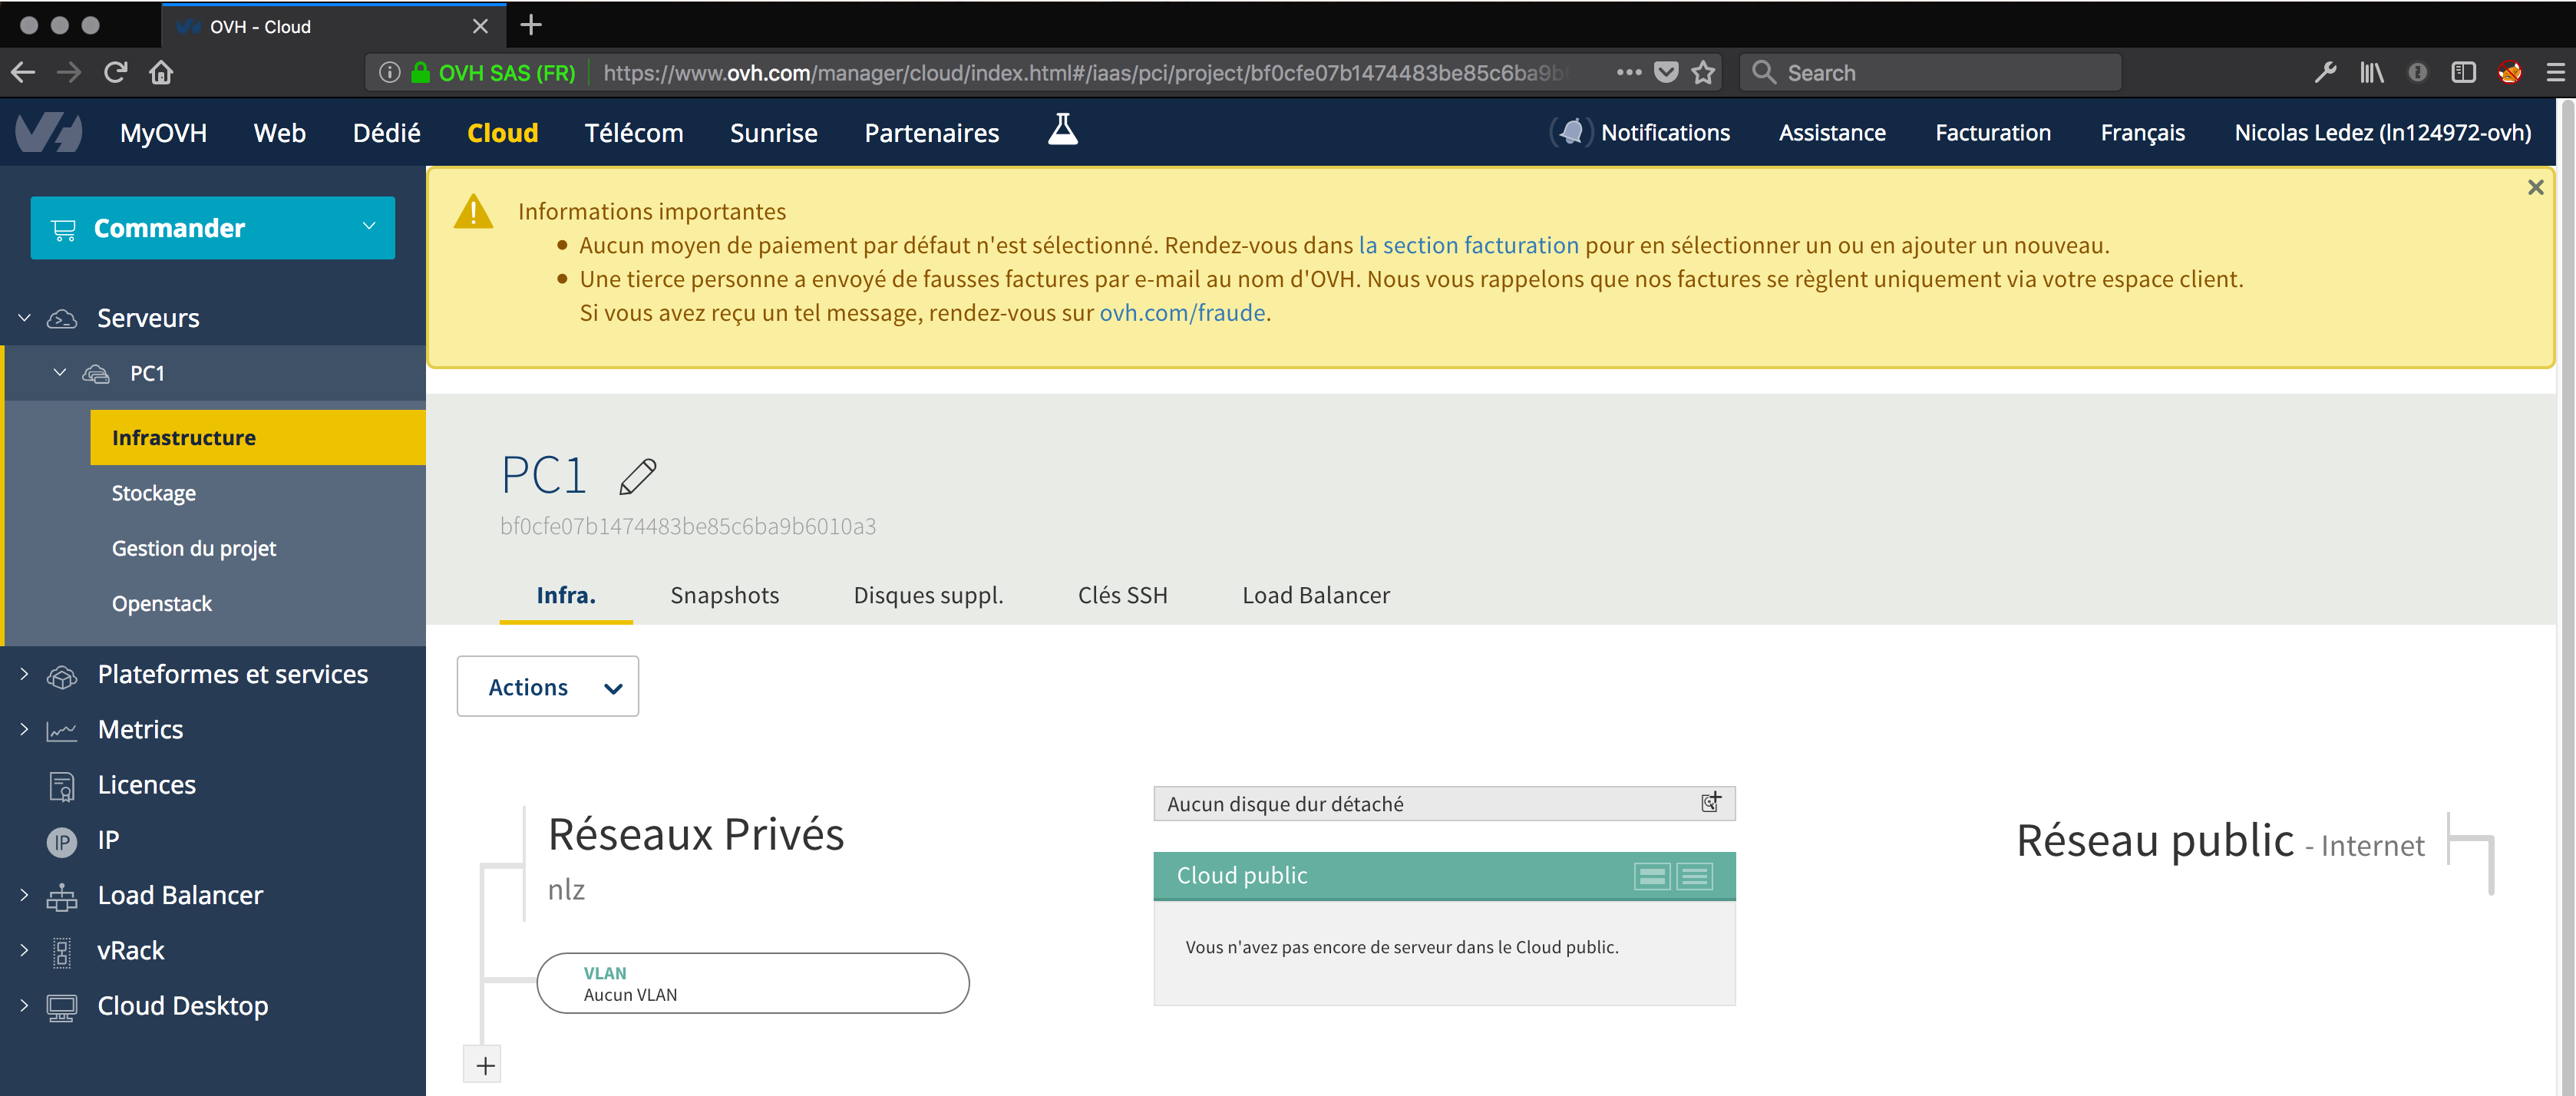Click the Cloud menu item
This screenshot has width=2576, height=1096.
[502, 132]
